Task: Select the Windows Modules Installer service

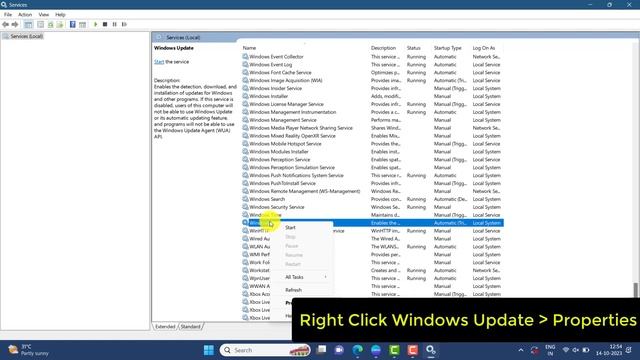Action: point(279,151)
